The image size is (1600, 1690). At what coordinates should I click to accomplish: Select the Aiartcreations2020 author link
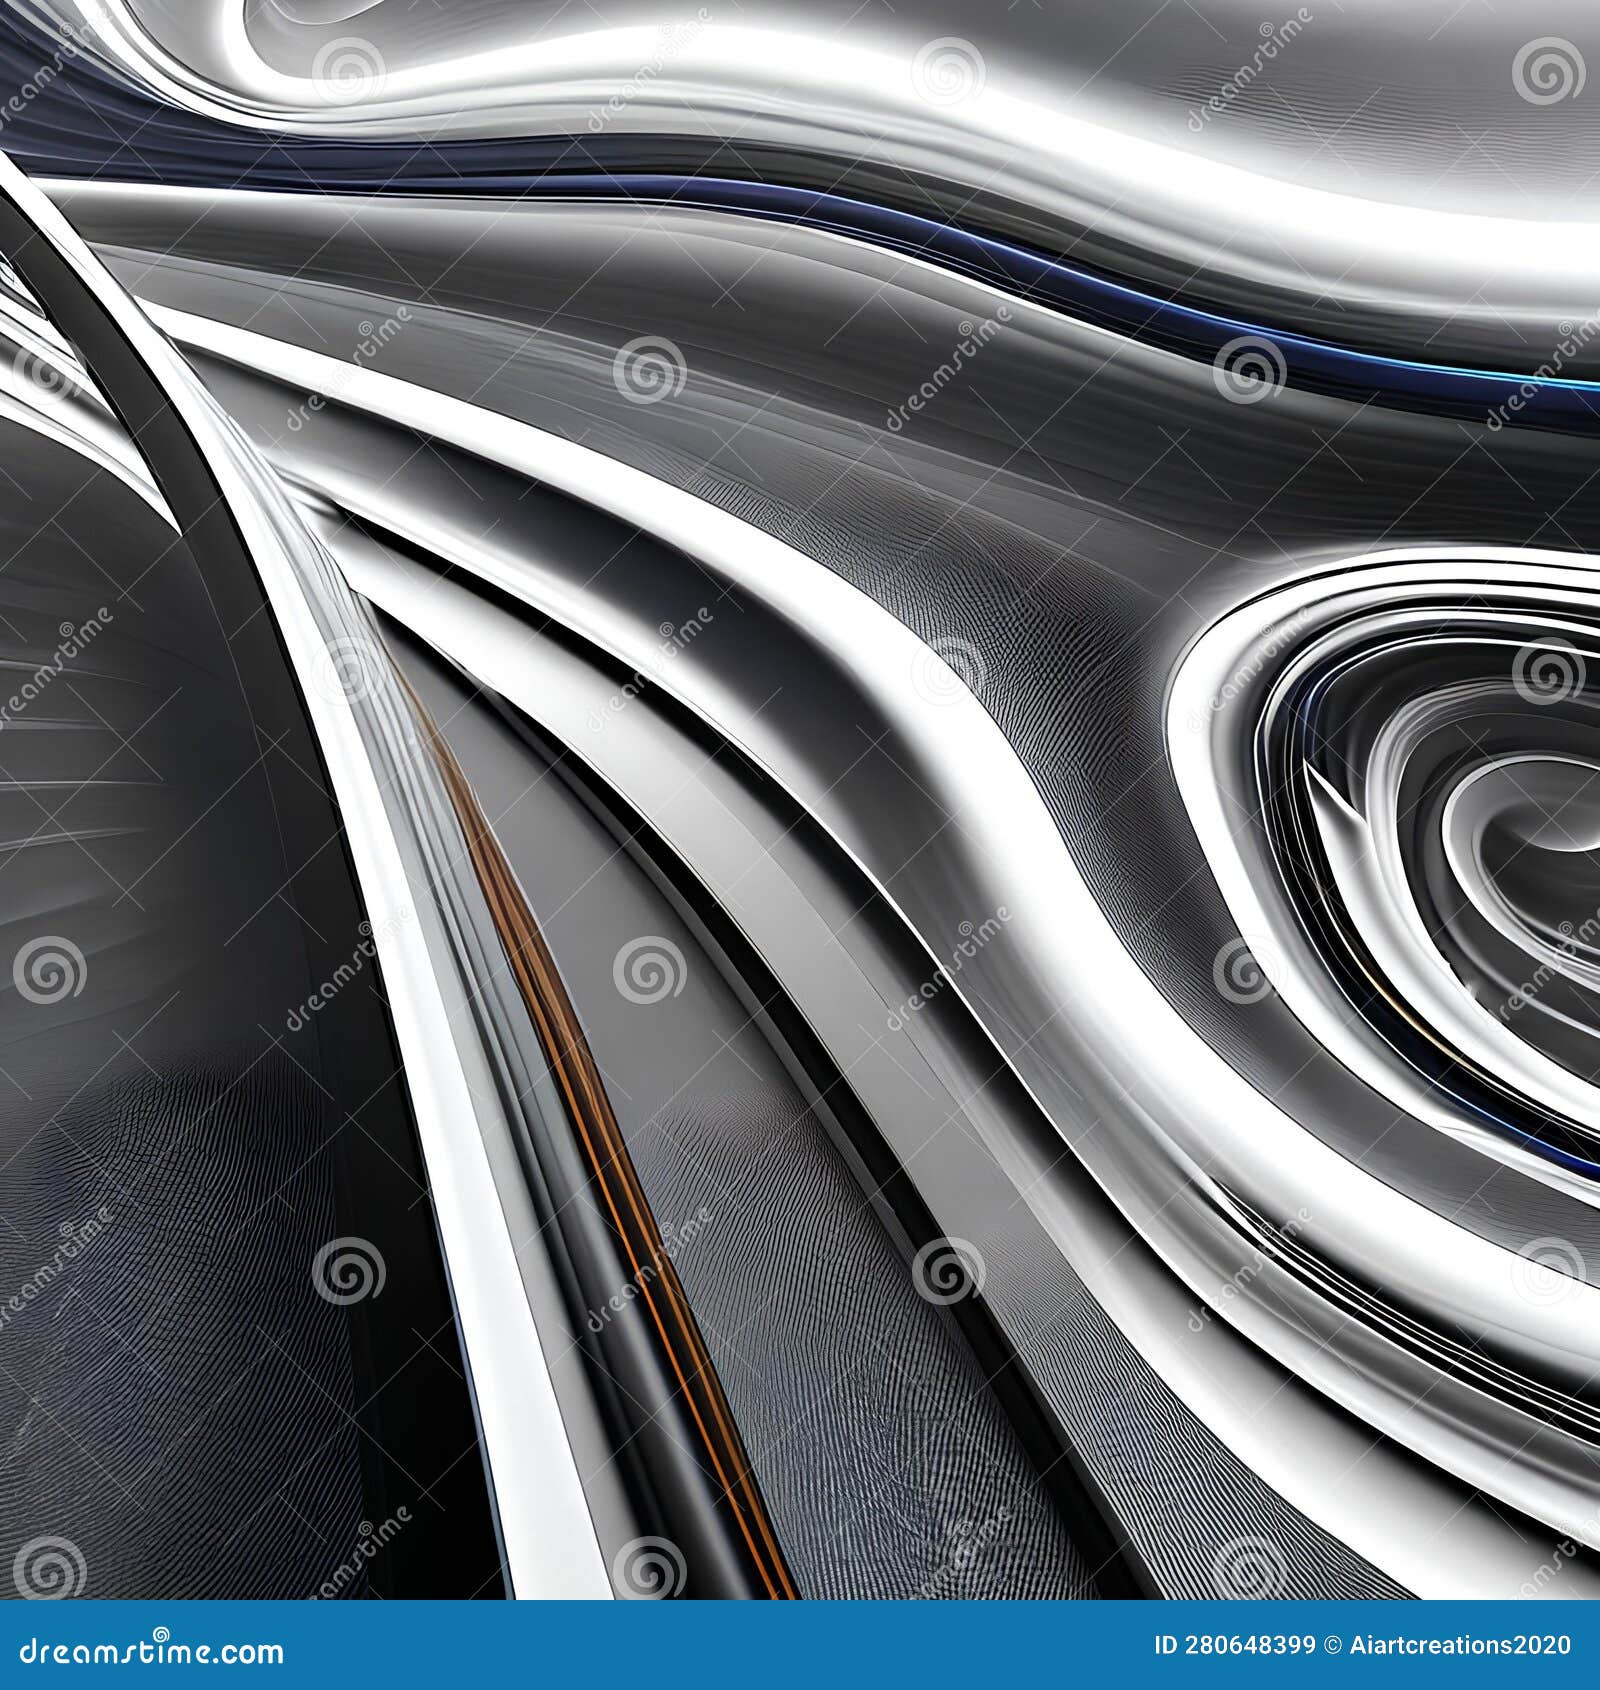point(1460,1643)
